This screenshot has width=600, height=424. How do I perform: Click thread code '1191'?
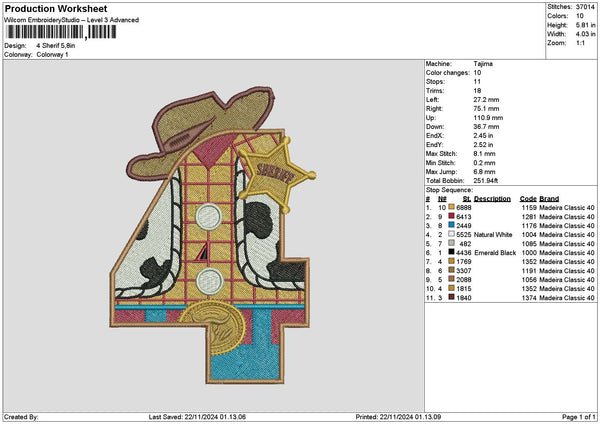point(529,271)
